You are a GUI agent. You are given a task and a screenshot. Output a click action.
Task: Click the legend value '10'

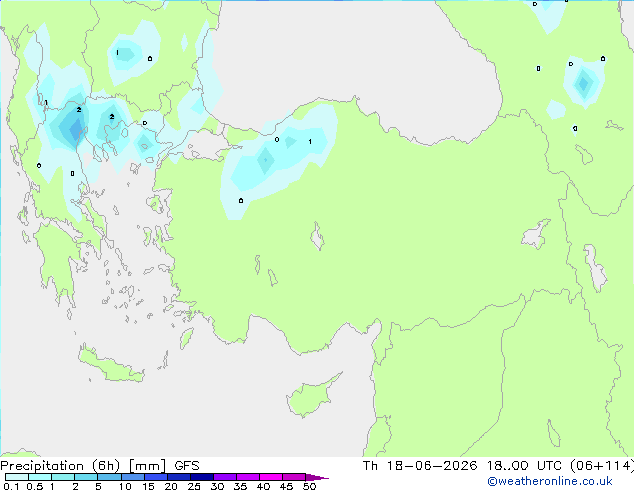coord(125,486)
